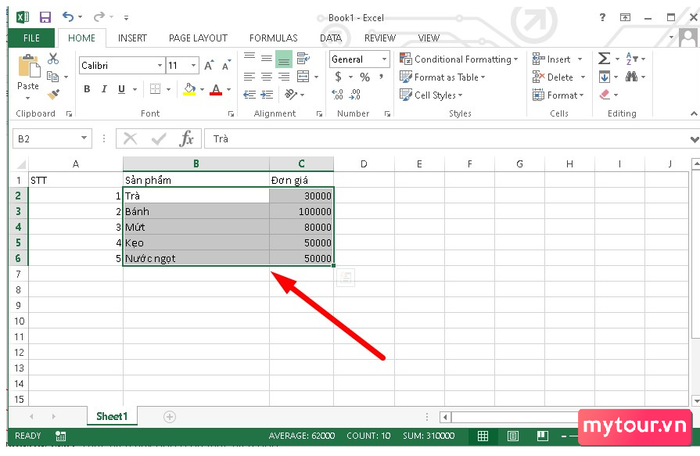This screenshot has height=456, width=700.
Task: Click the Undo arrow icon
Action: coord(68,17)
